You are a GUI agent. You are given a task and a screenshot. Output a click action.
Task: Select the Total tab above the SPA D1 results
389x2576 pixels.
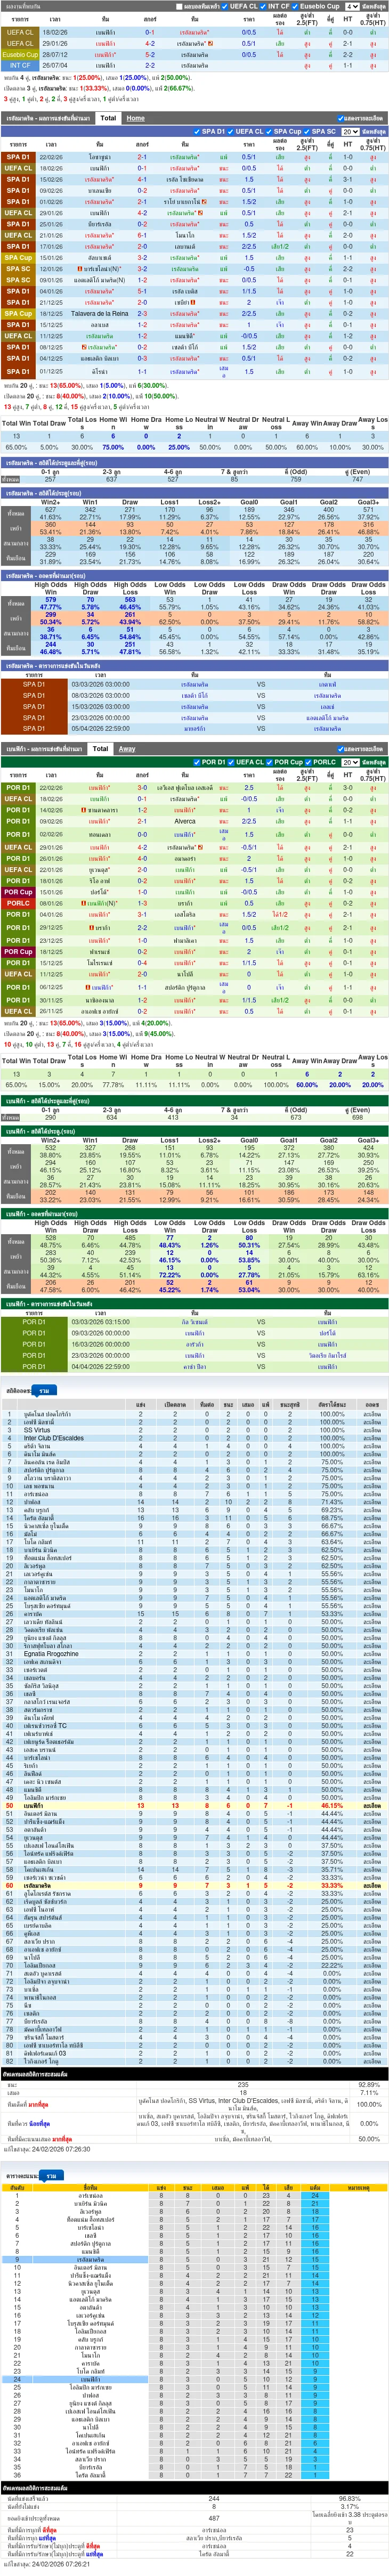point(108,118)
